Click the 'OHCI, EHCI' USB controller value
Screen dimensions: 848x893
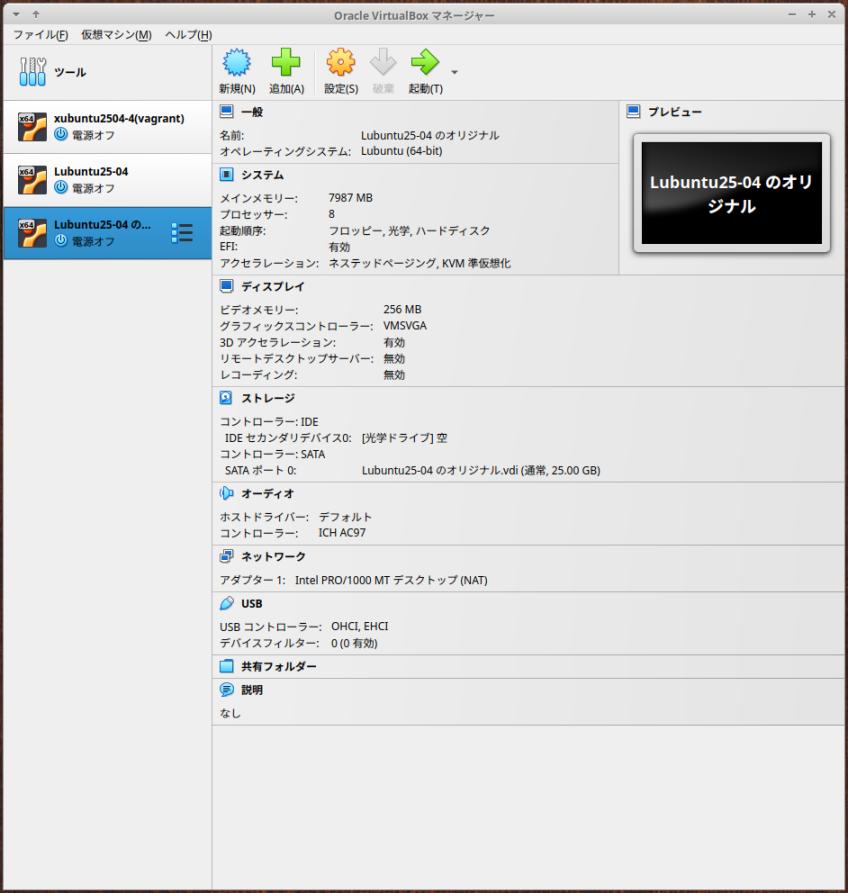360,626
